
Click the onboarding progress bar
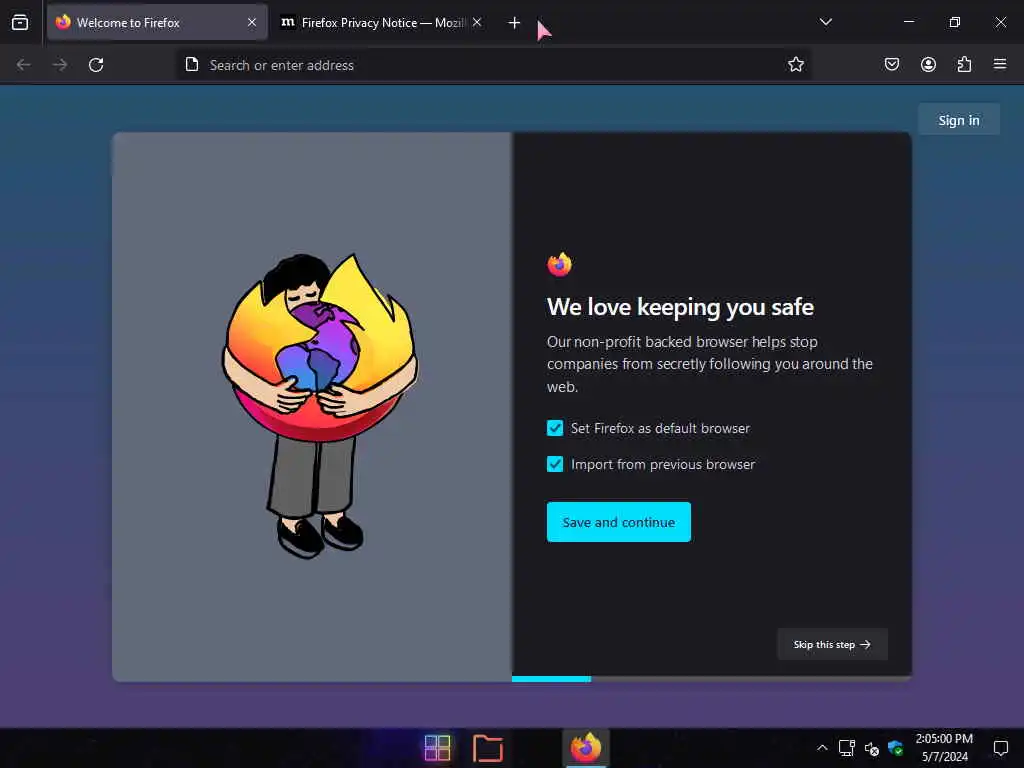pyautogui.click(x=712, y=679)
